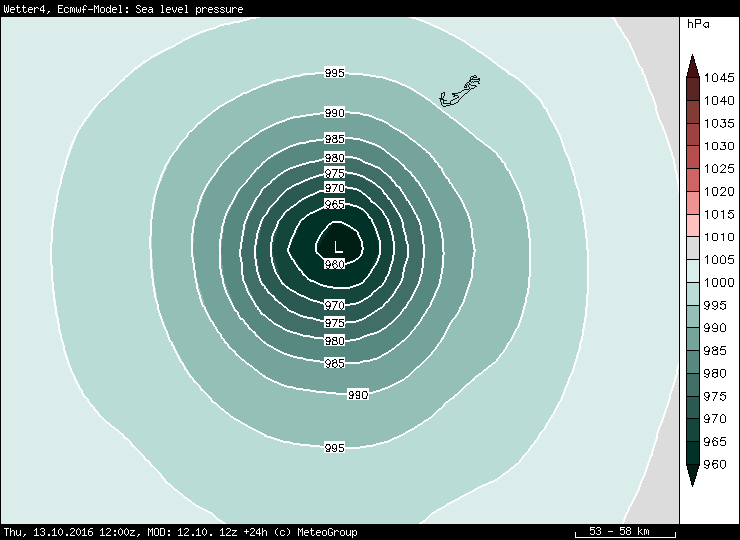Click the 980 value in the legend
The width and height of the screenshot is (740, 540).
click(x=715, y=373)
